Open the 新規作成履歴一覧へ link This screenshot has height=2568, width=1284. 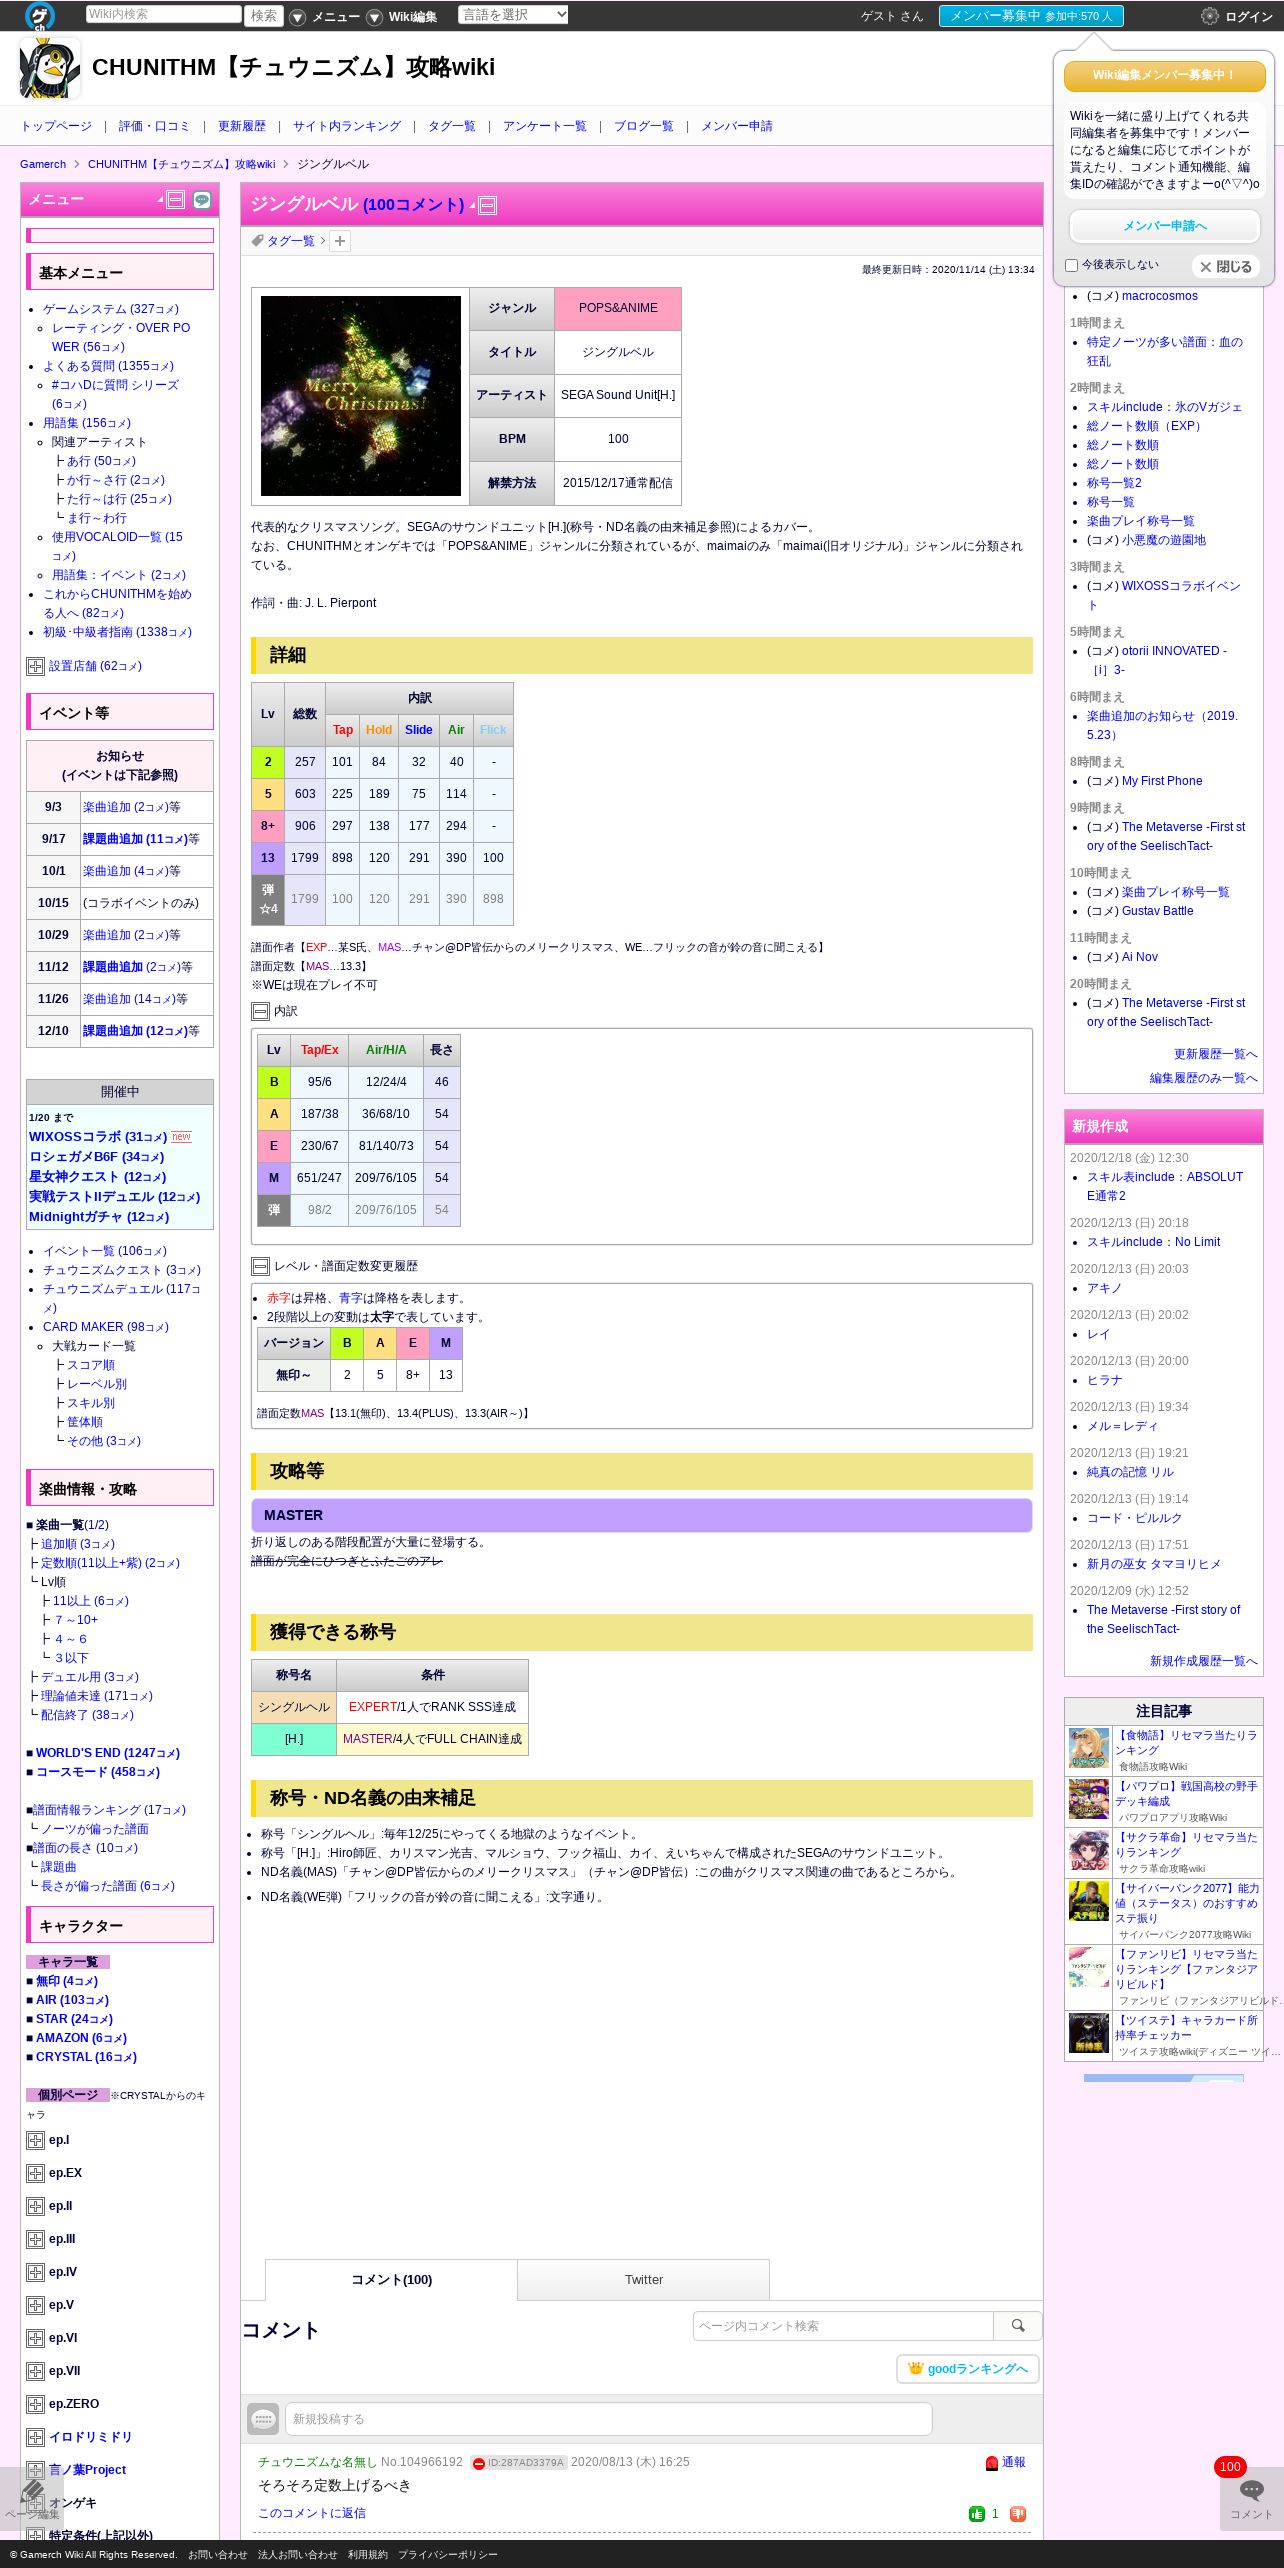click(1204, 1662)
